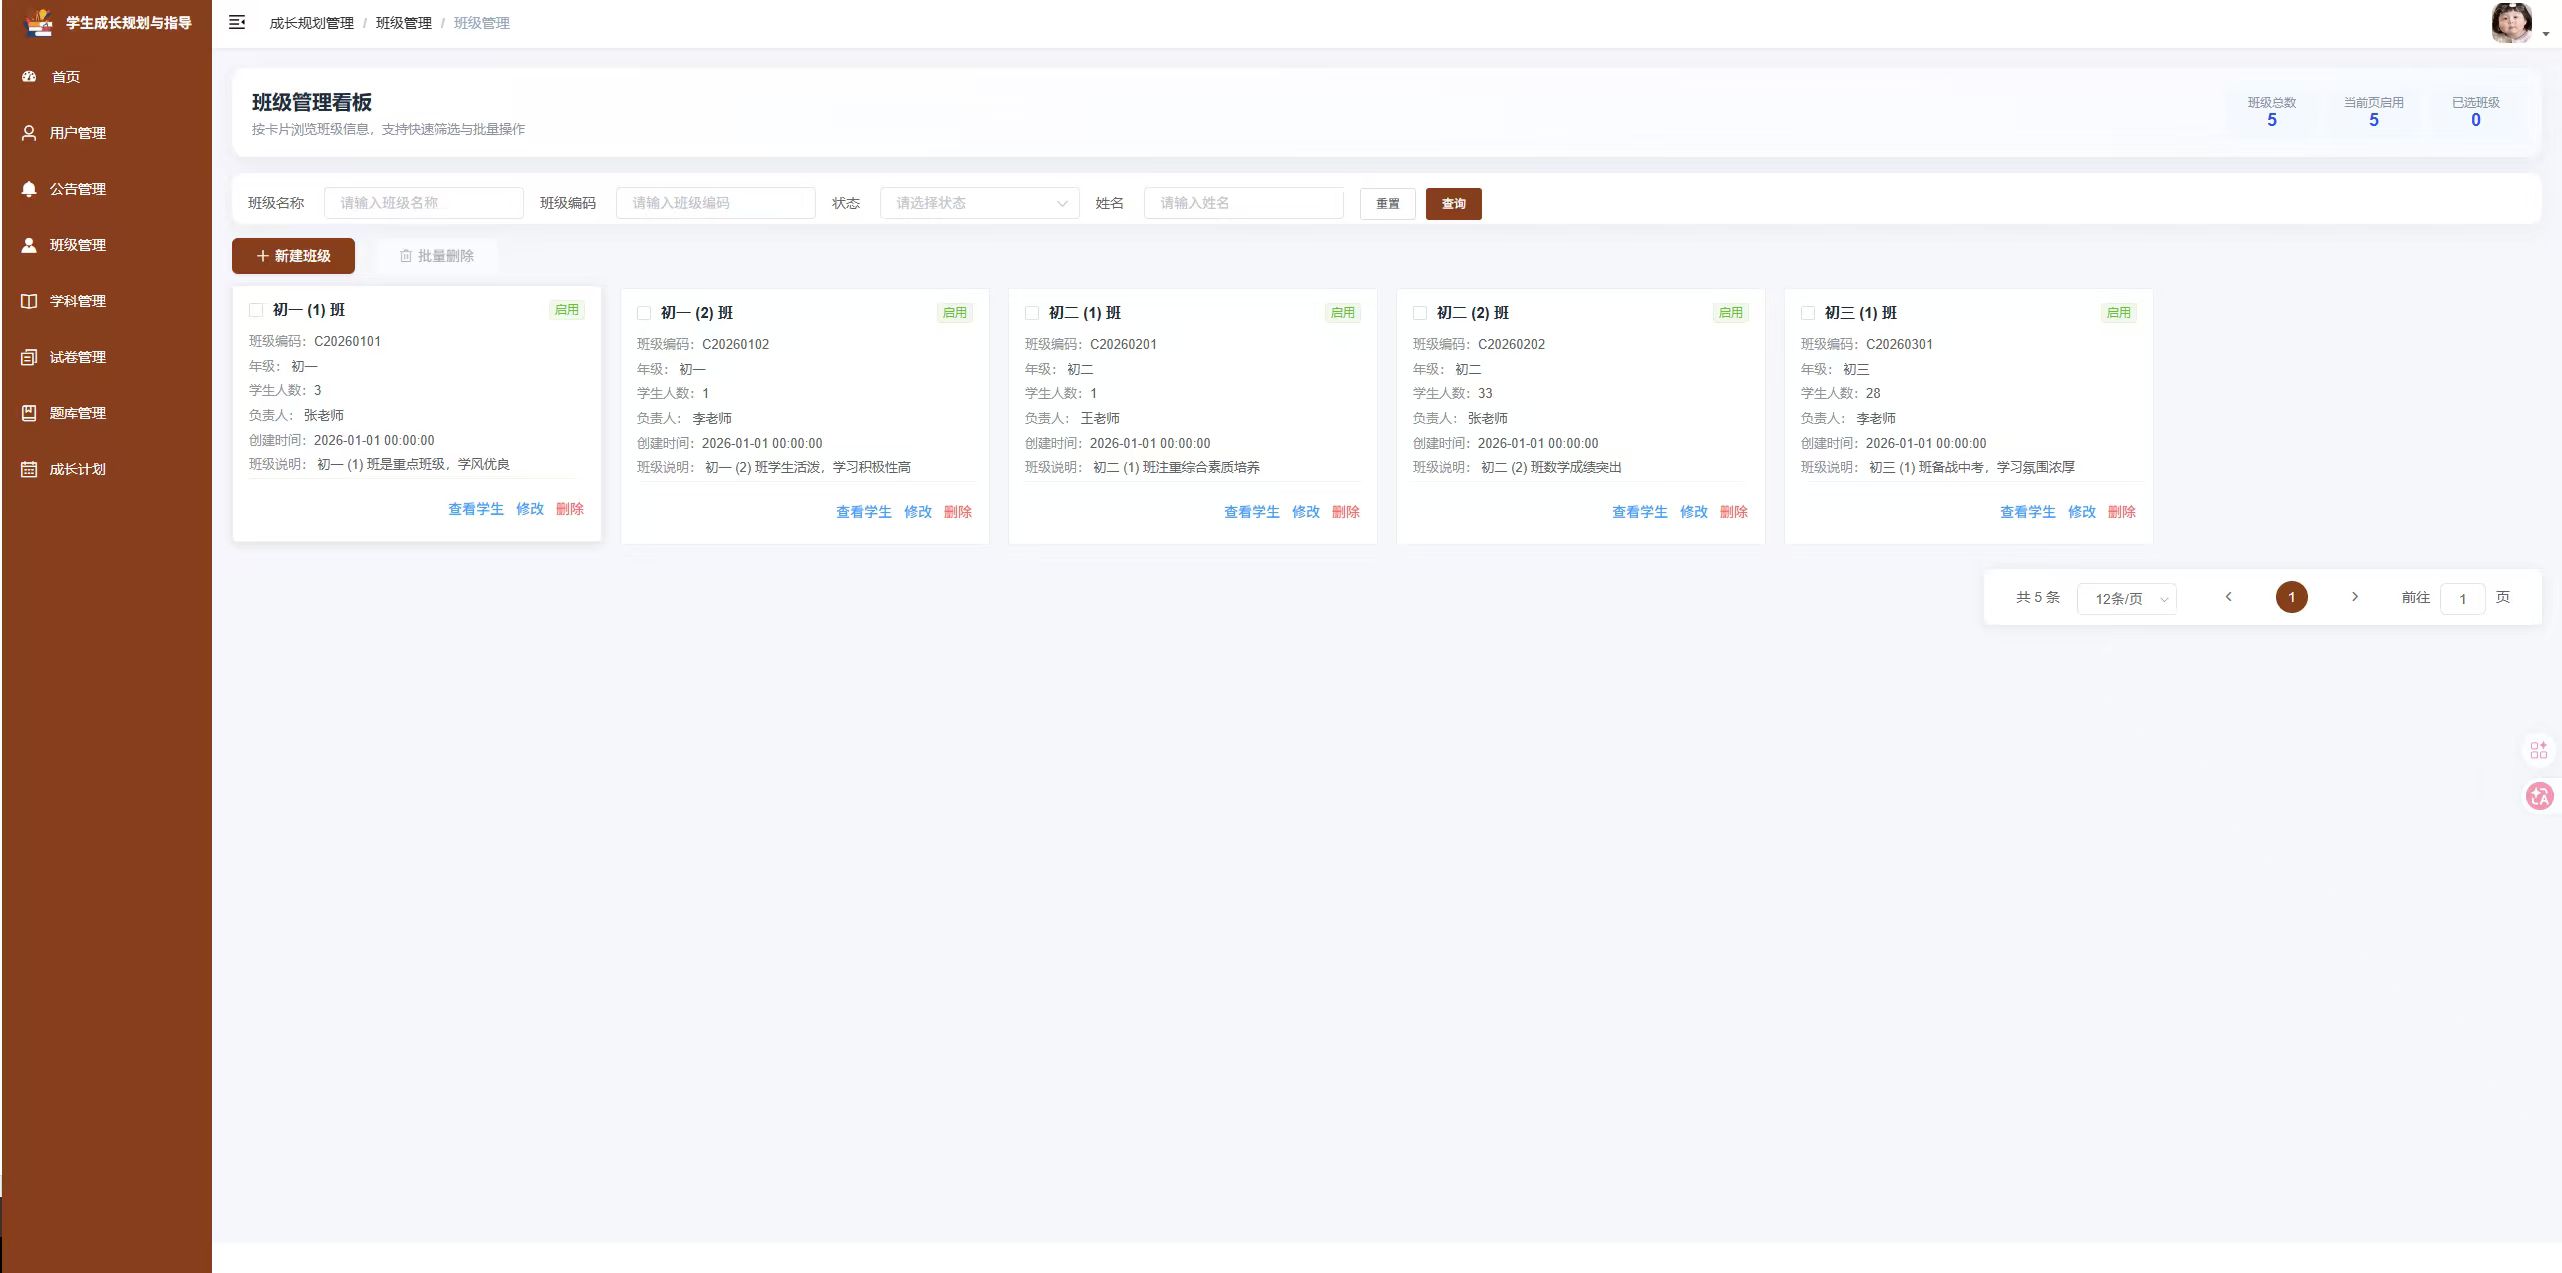2562x1273 pixels.
Task: Select checkbox for 初二 (2) 班
Action: coord(1420,313)
